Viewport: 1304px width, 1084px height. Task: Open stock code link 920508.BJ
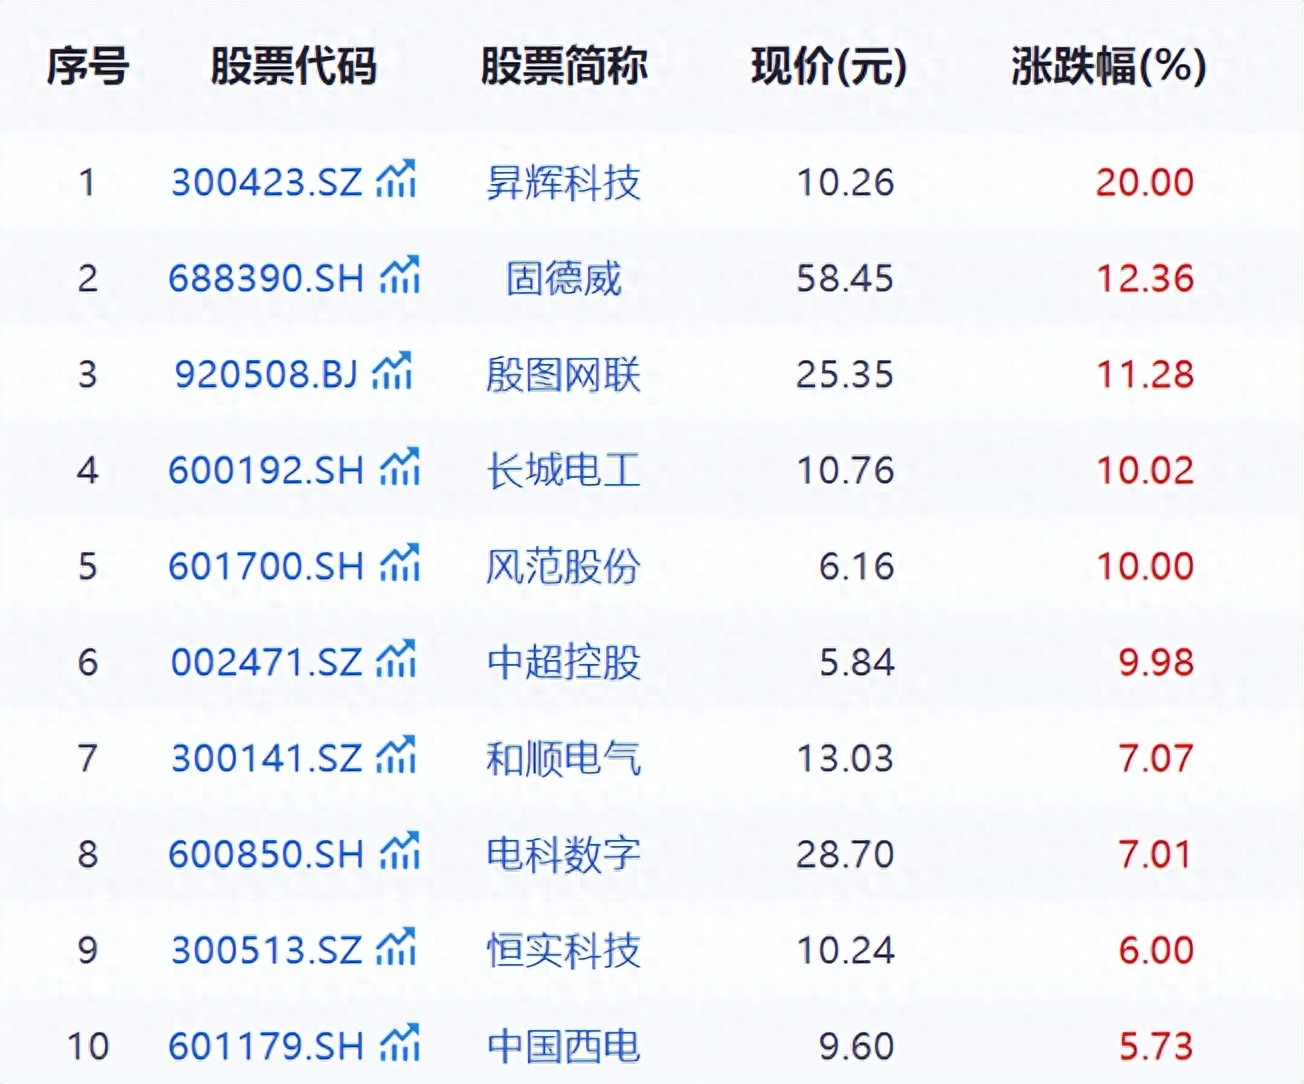pos(266,374)
